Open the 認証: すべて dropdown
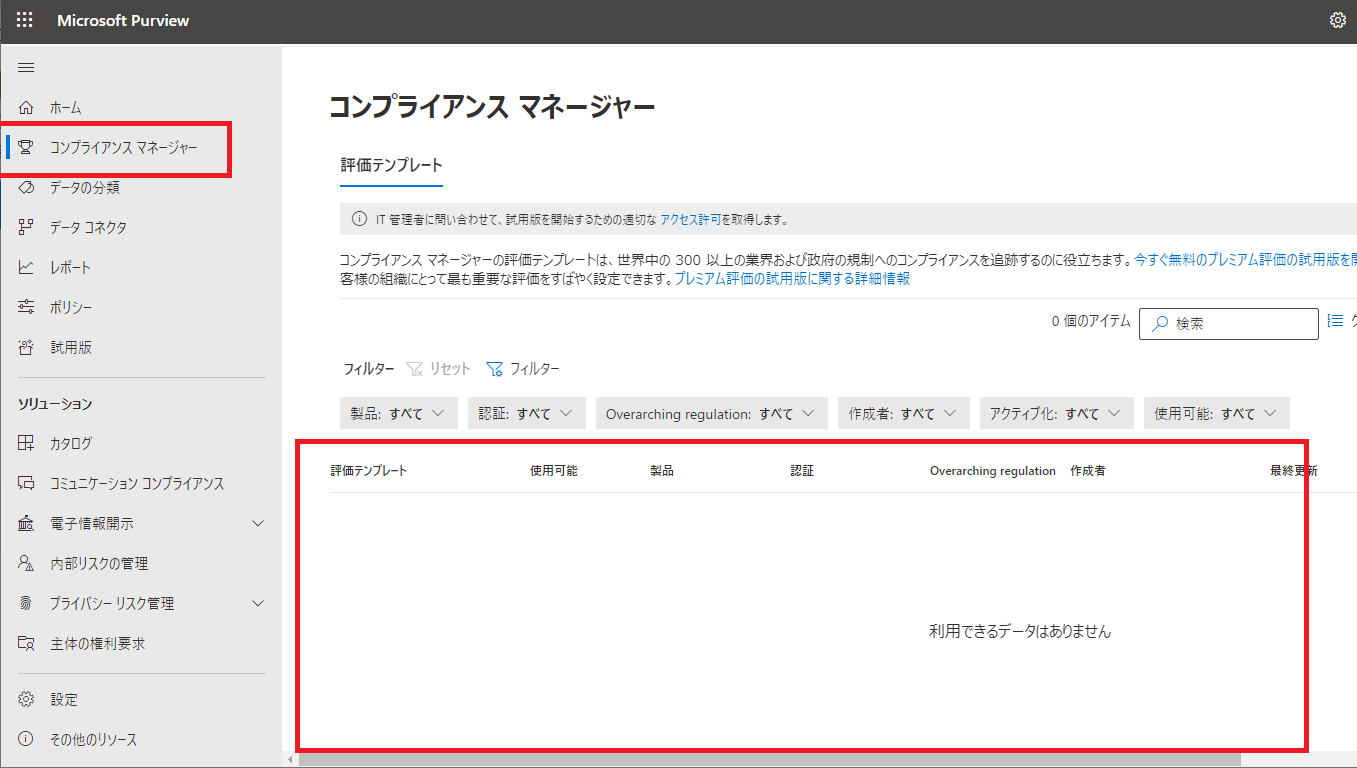 [x=526, y=413]
